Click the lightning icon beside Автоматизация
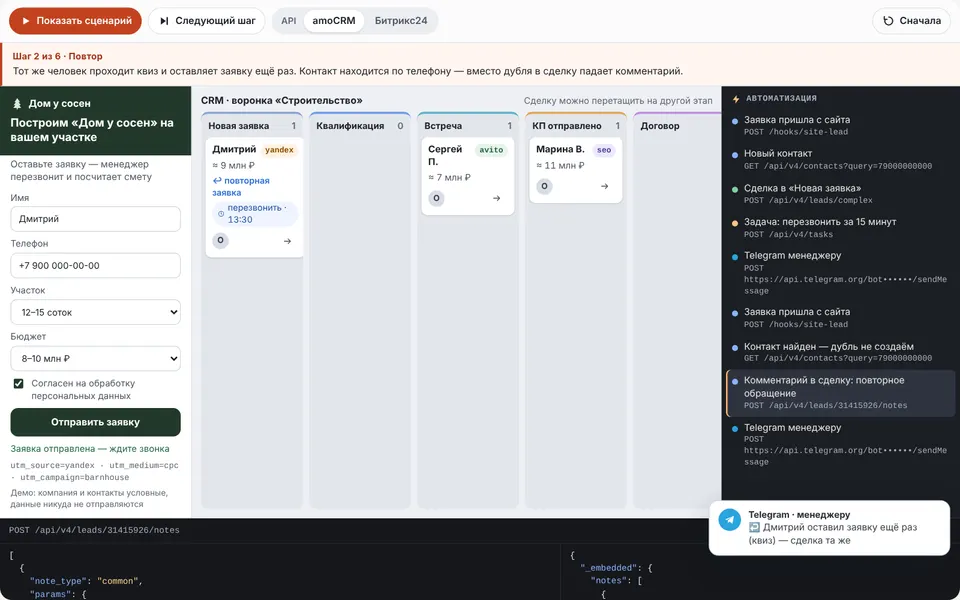Image resolution: width=960 pixels, height=600 pixels. tap(736, 99)
